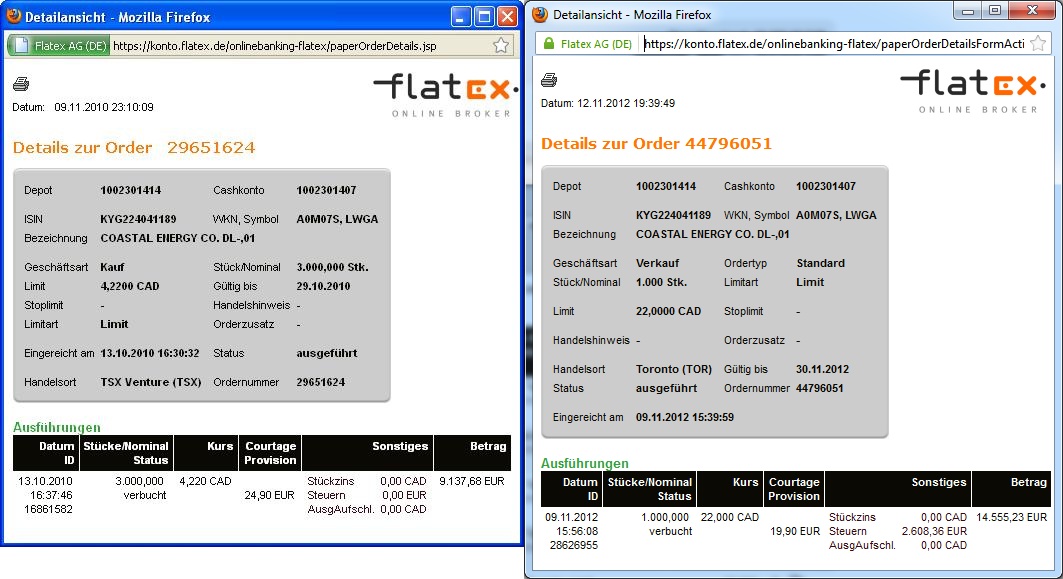
Task: Click the flatex logo in the 09.11.2010 window
Action: tap(446, 94)
